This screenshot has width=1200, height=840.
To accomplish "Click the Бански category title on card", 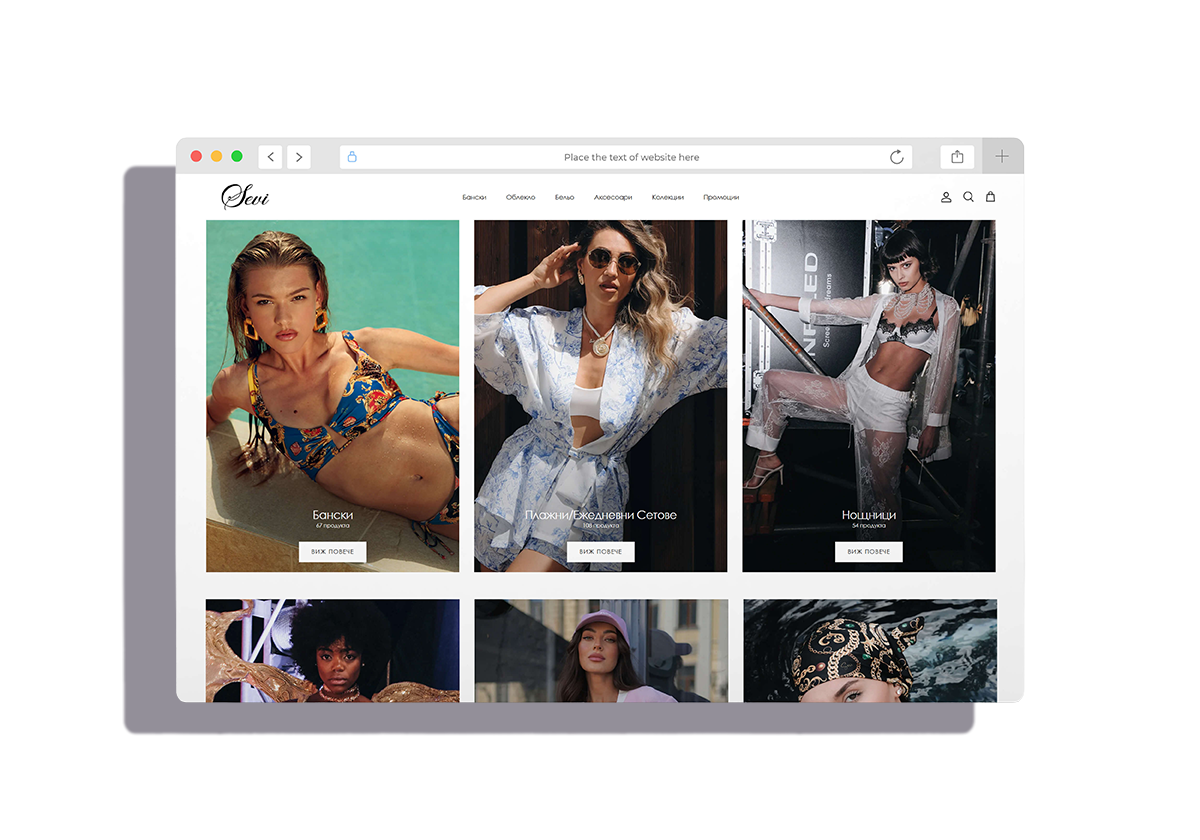I will [x=333, y=515].
